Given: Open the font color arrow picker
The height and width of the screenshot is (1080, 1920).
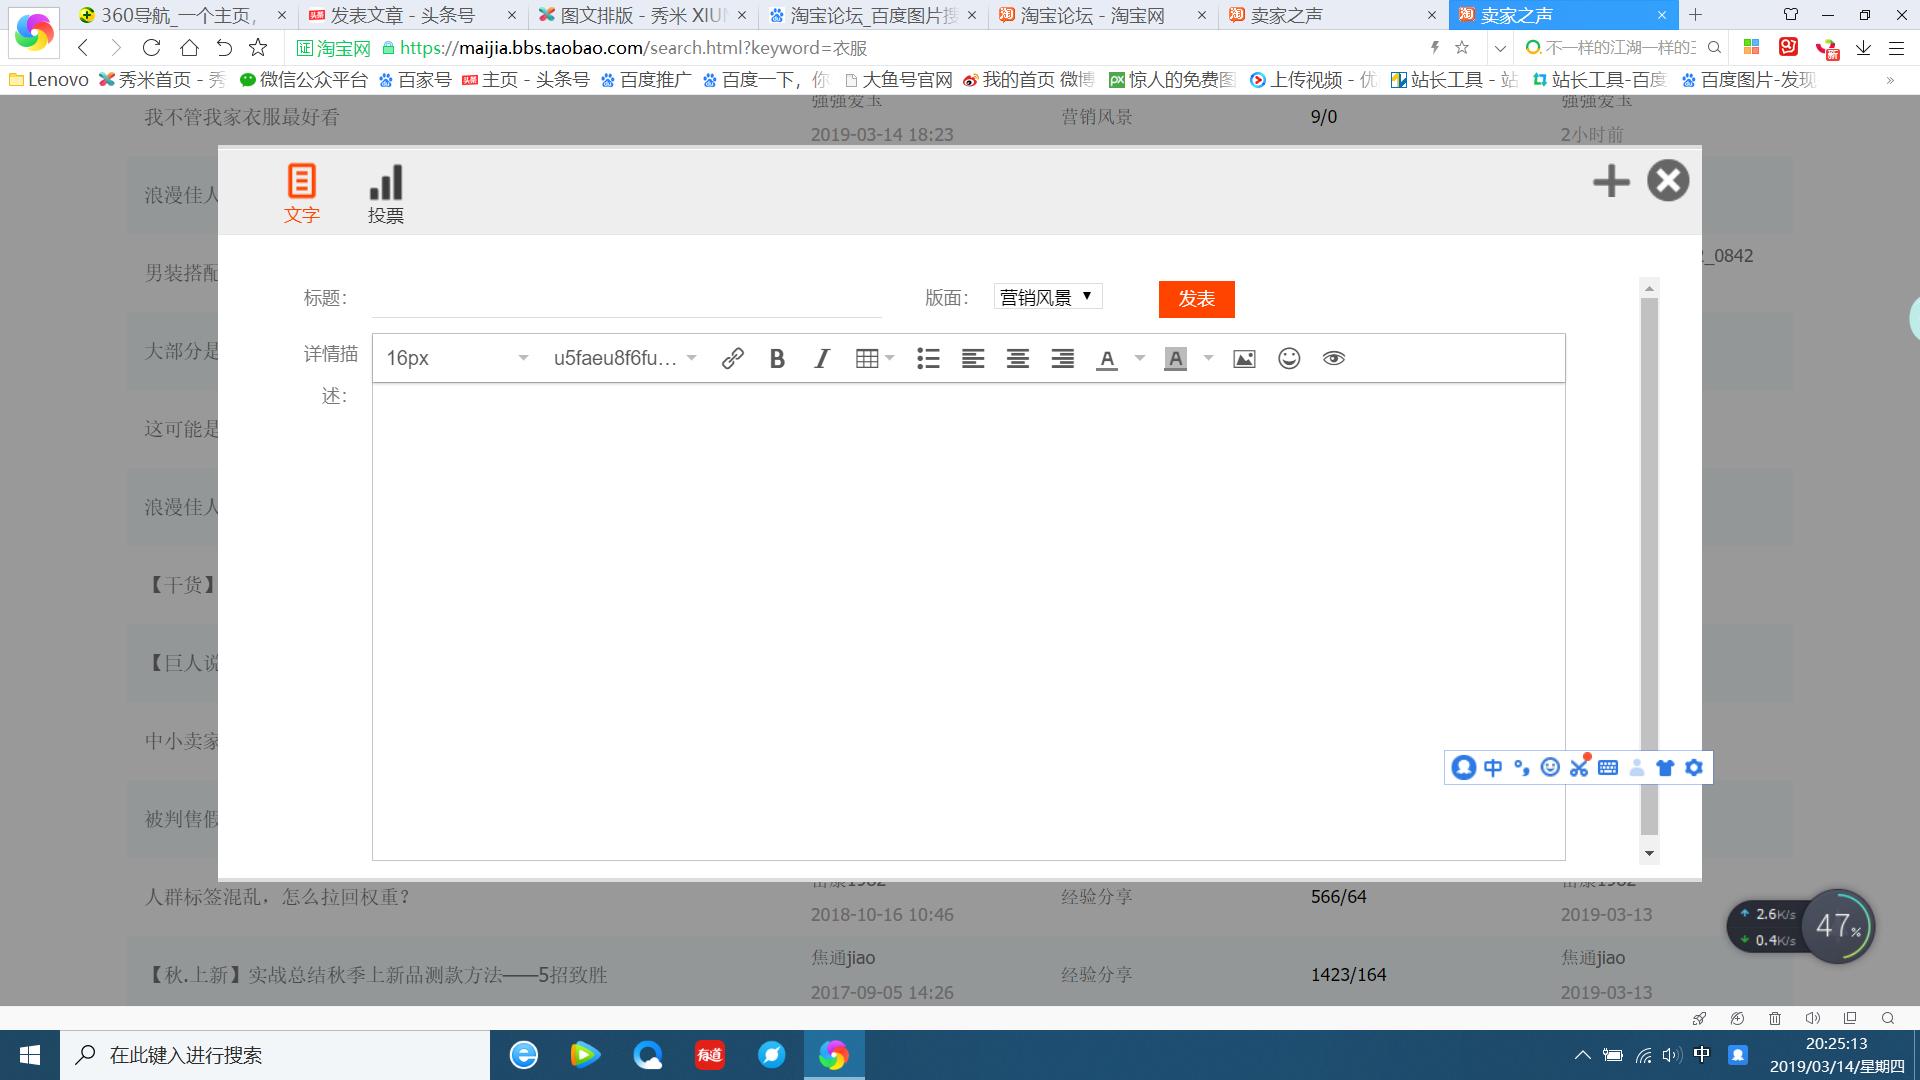Looking at the screenshot, I should point(1140,358).
